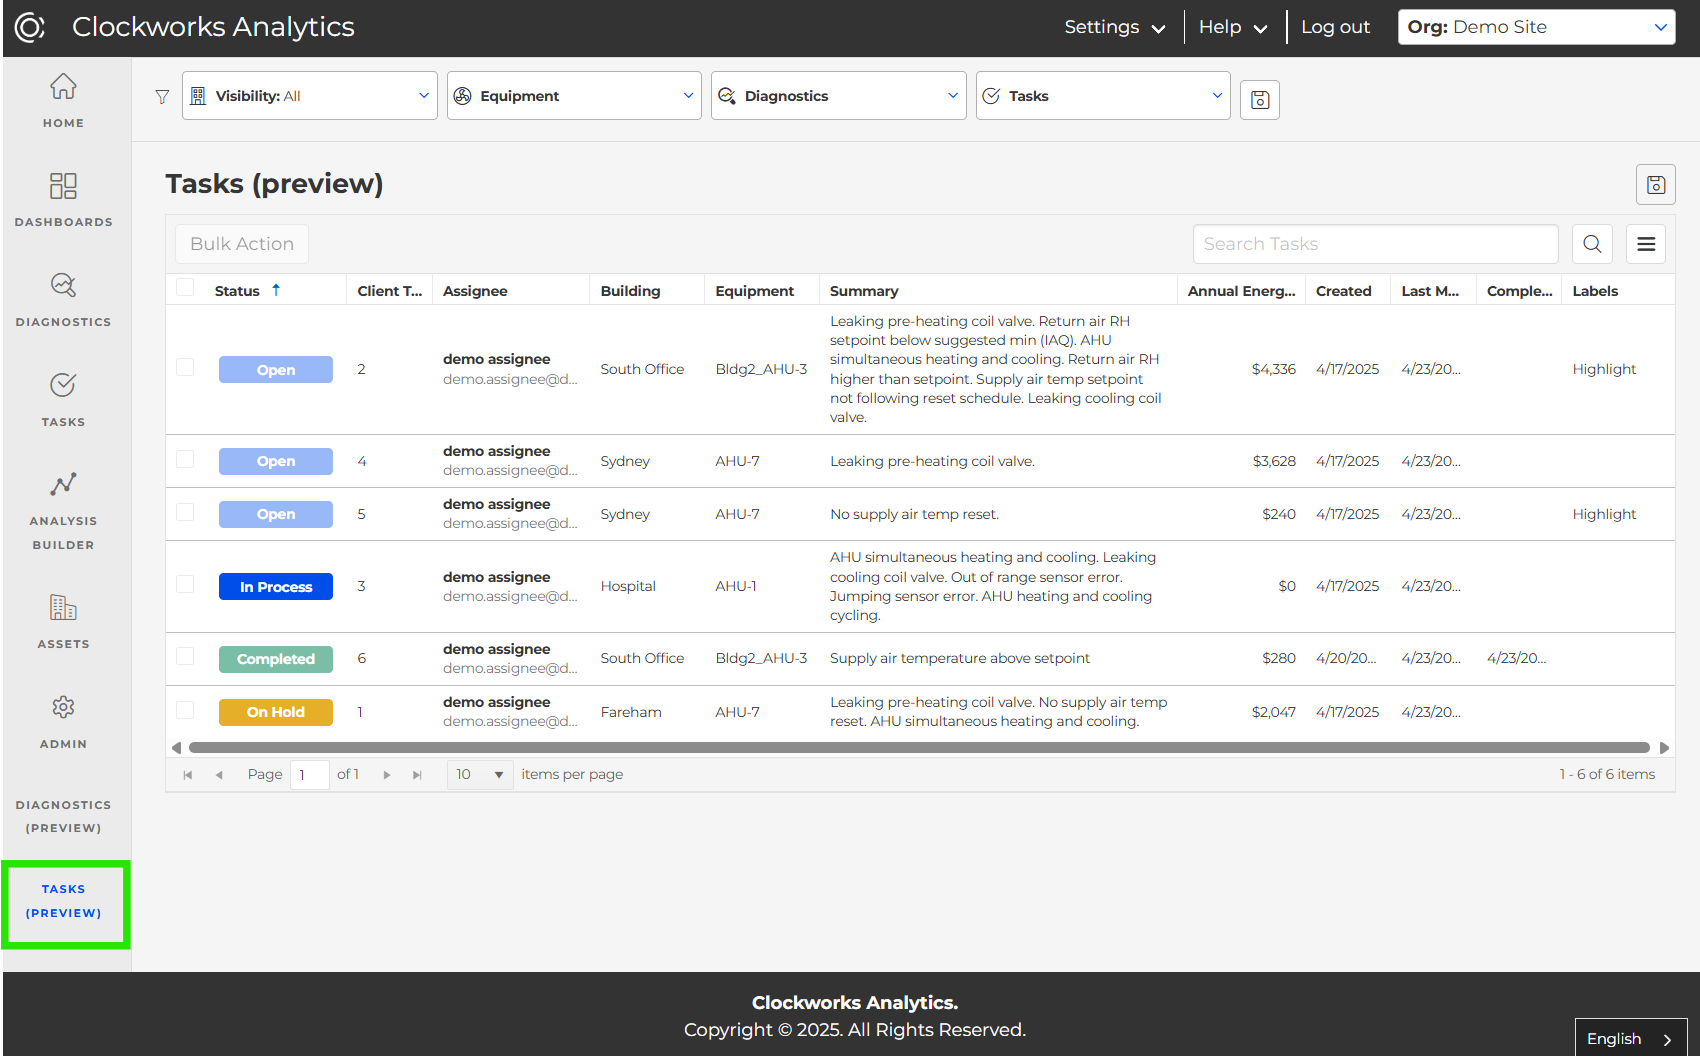This screenshot has height=1056, width=1700.
Task: Click the Fareham building cell
Action: point(631,712)
